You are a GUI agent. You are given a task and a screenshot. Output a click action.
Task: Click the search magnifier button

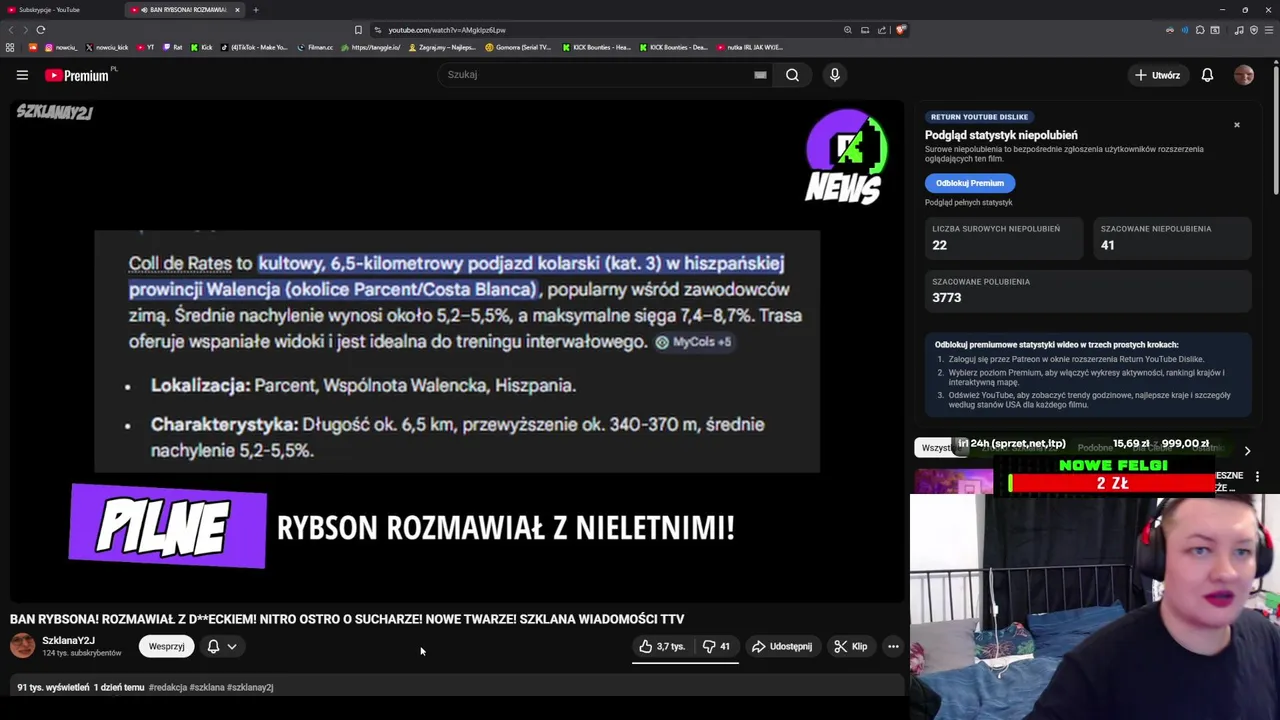792,75
